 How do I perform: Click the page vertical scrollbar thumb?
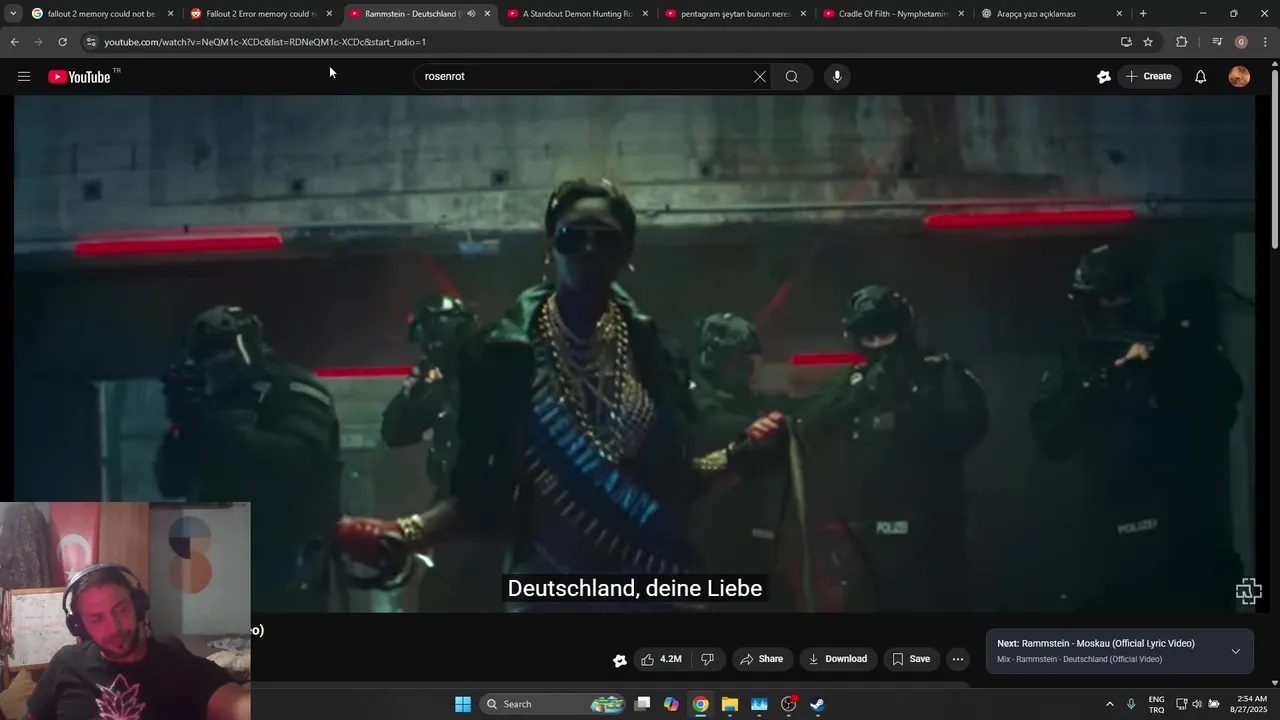[1275, 158]
